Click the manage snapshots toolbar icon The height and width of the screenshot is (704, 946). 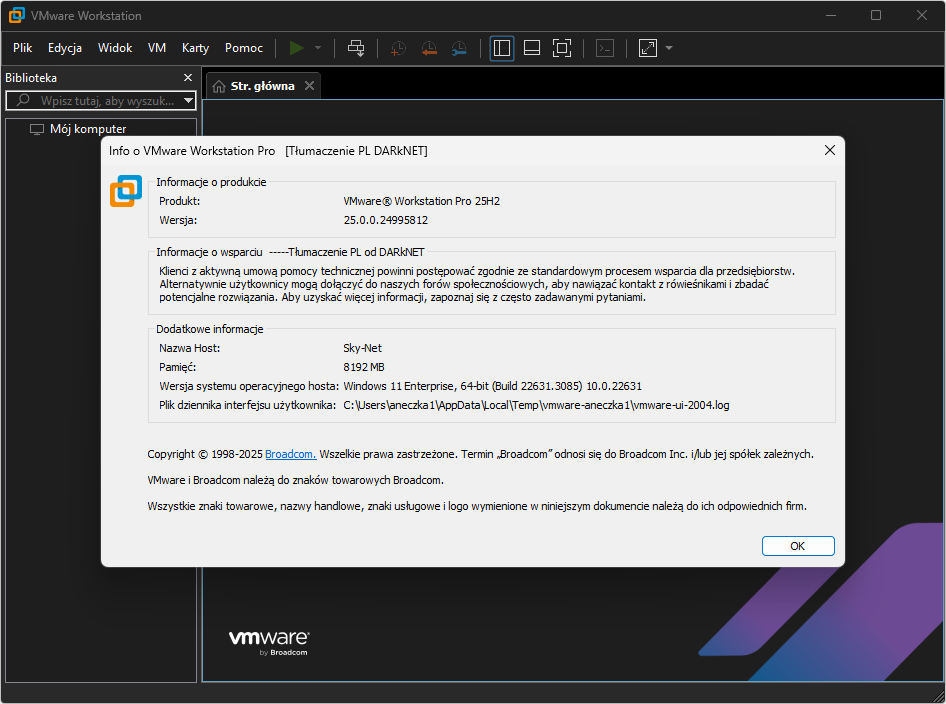pyautogui.click(x=459, y=48)
